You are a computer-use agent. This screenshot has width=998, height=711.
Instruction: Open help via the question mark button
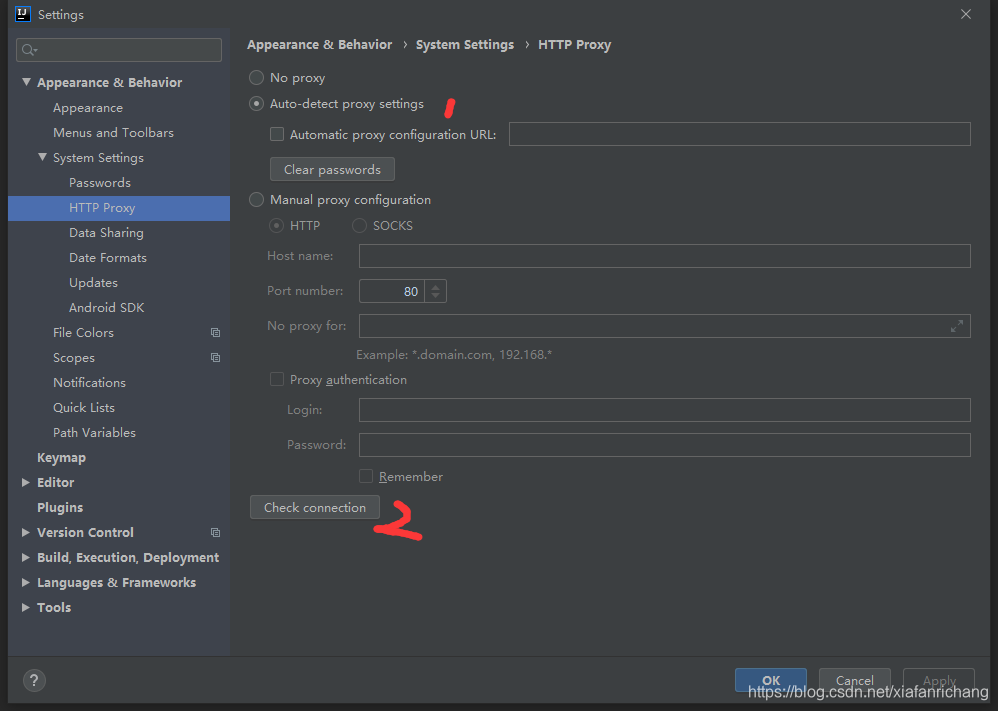[34, 680]
